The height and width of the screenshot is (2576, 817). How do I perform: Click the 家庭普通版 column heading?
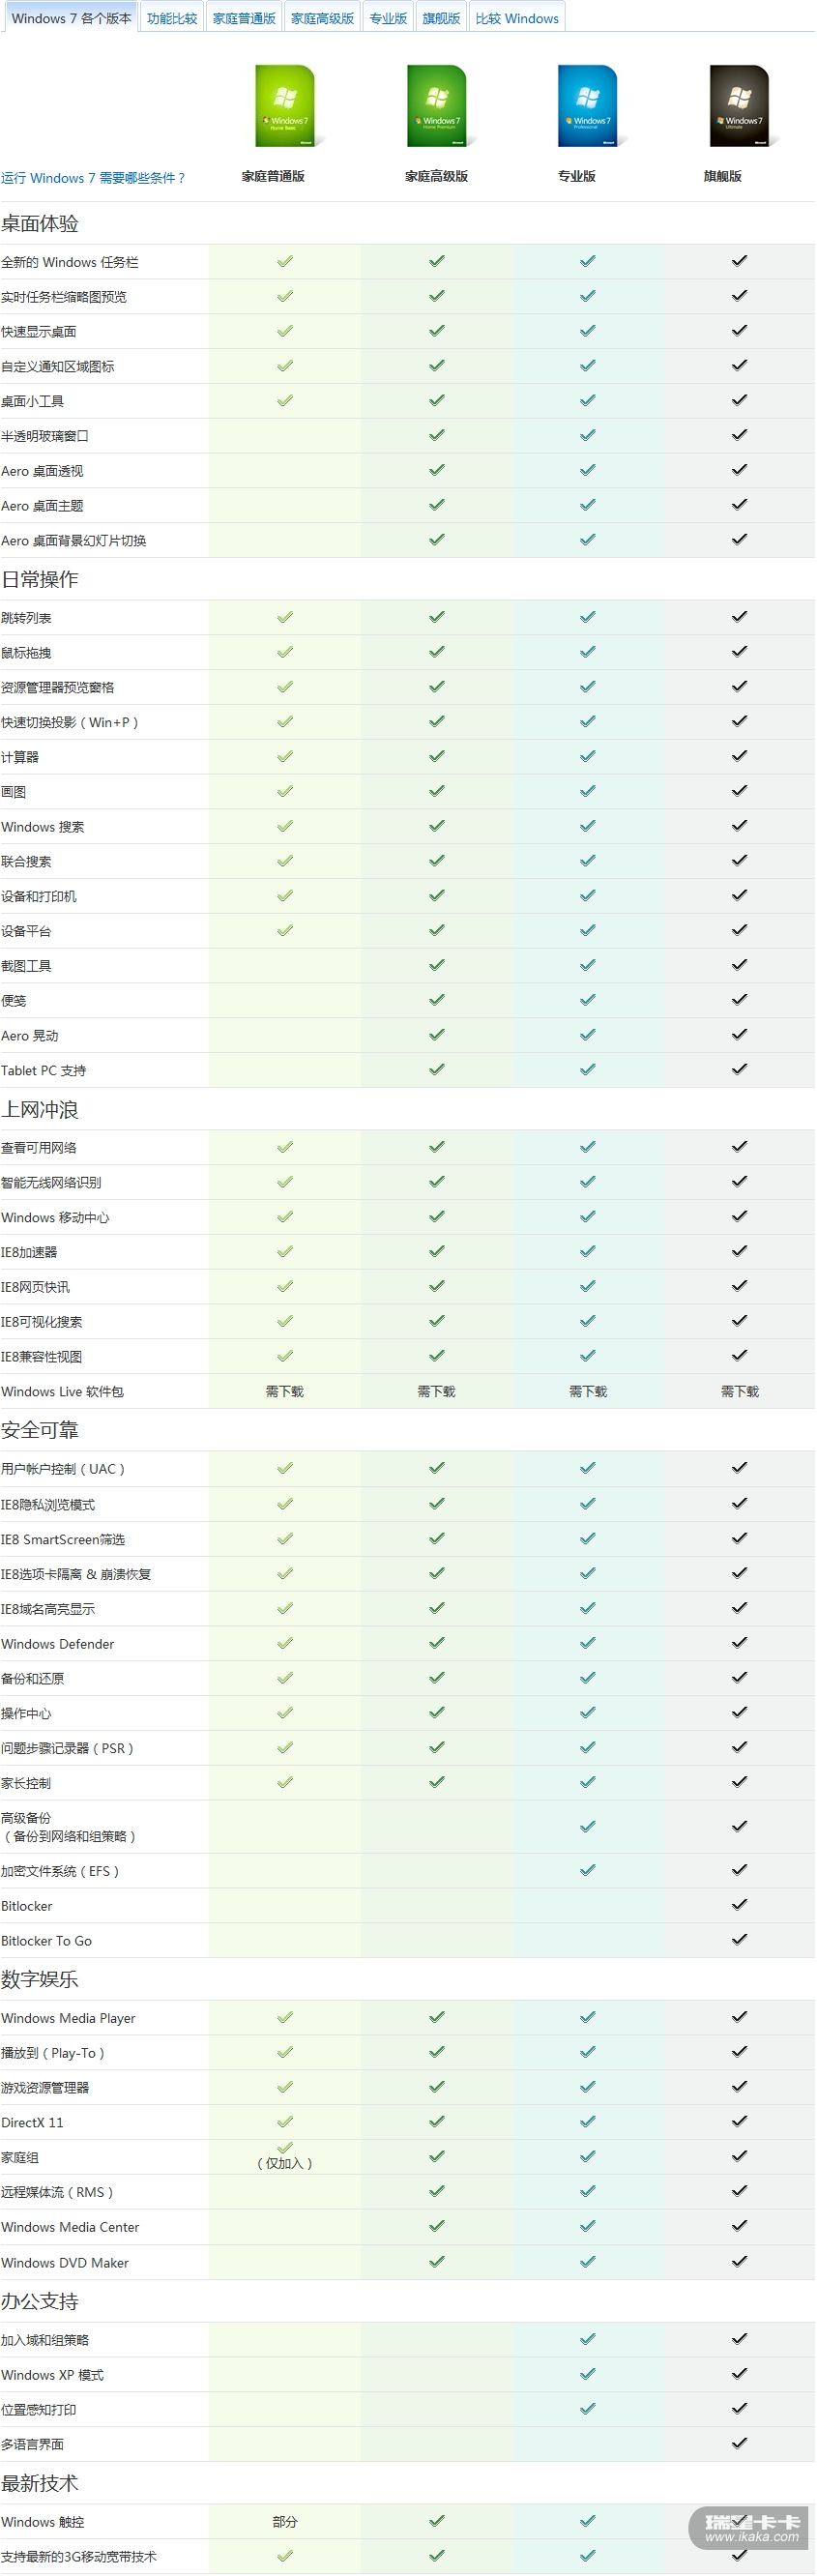pyautogui.click(x=273, y=176)
